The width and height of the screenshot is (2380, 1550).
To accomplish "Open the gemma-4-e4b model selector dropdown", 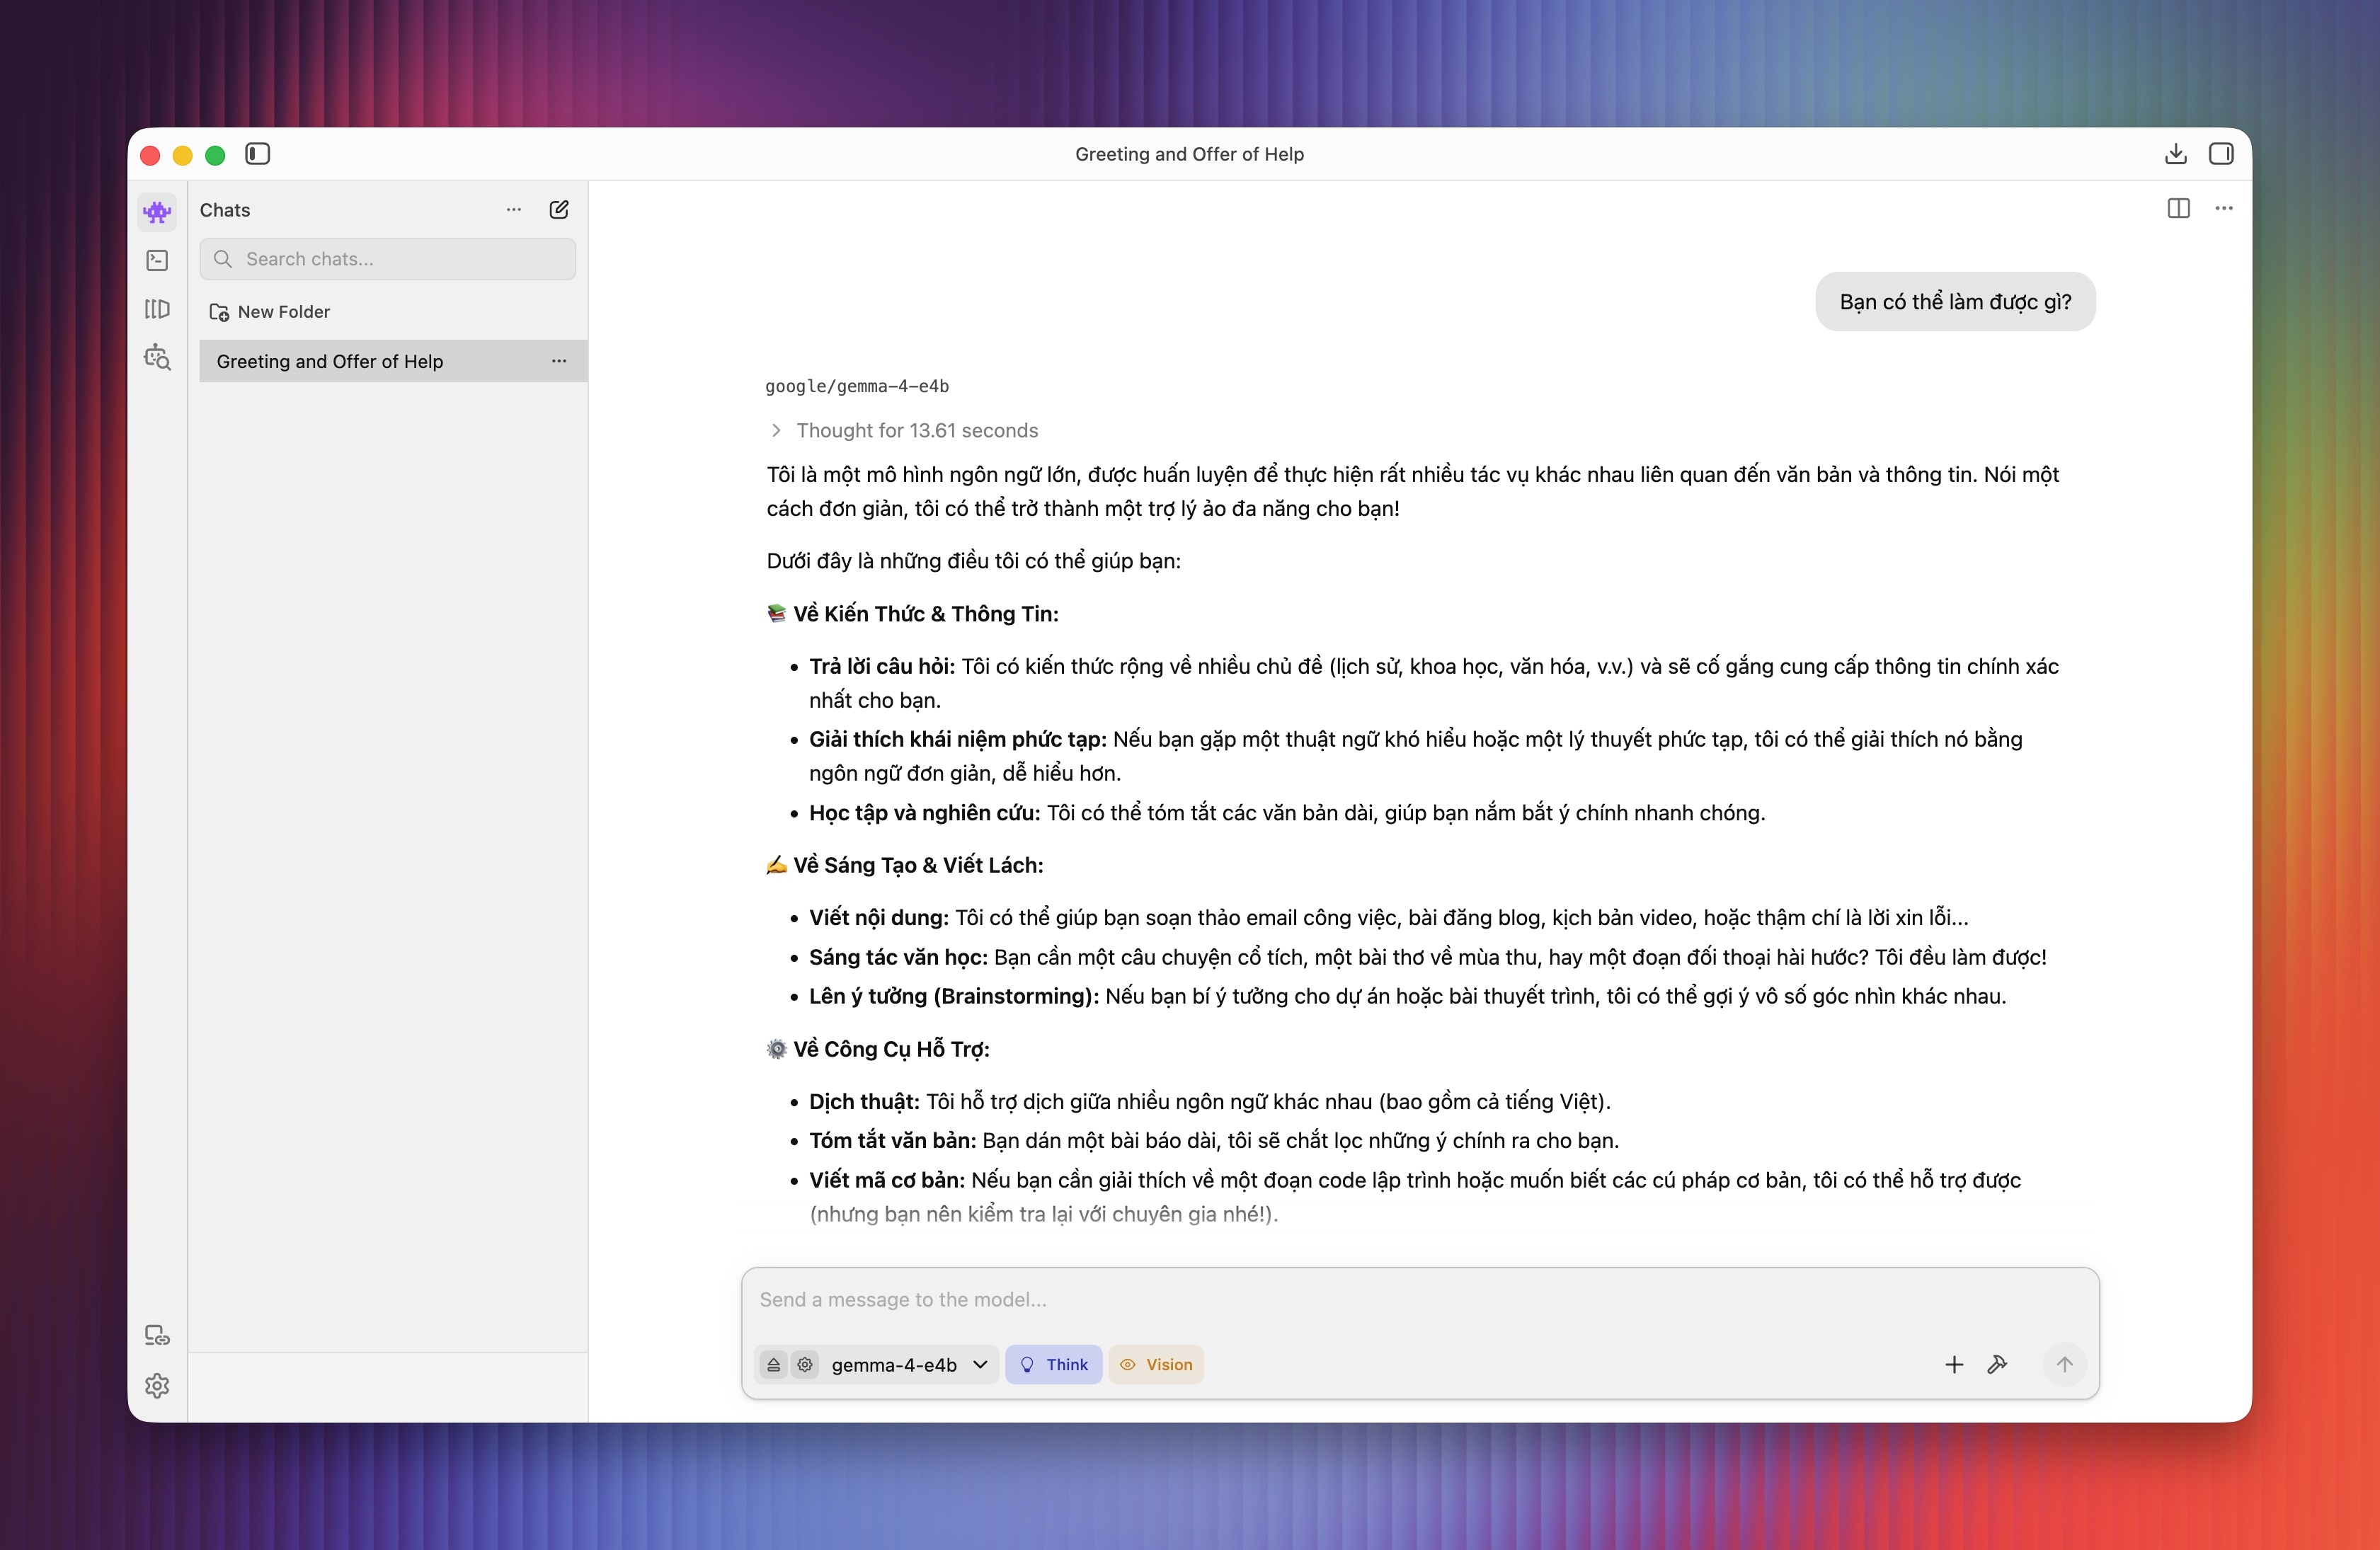I will pos(909,1365).
